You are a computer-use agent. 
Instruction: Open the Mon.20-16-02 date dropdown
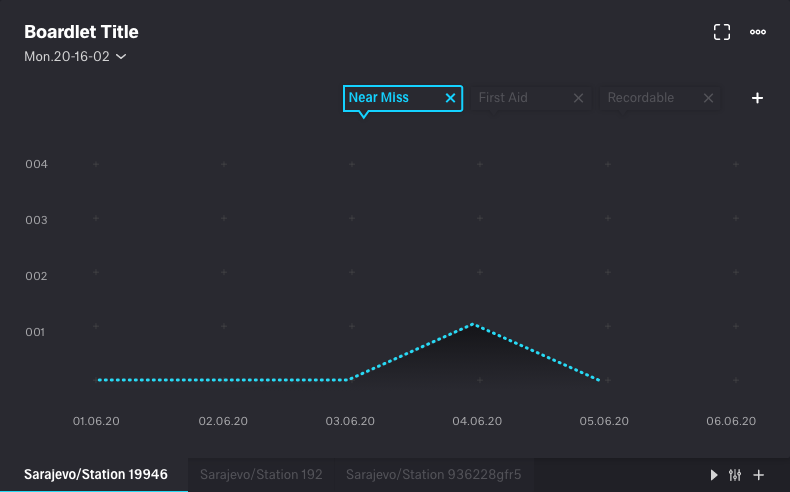[x=76, y=57]
